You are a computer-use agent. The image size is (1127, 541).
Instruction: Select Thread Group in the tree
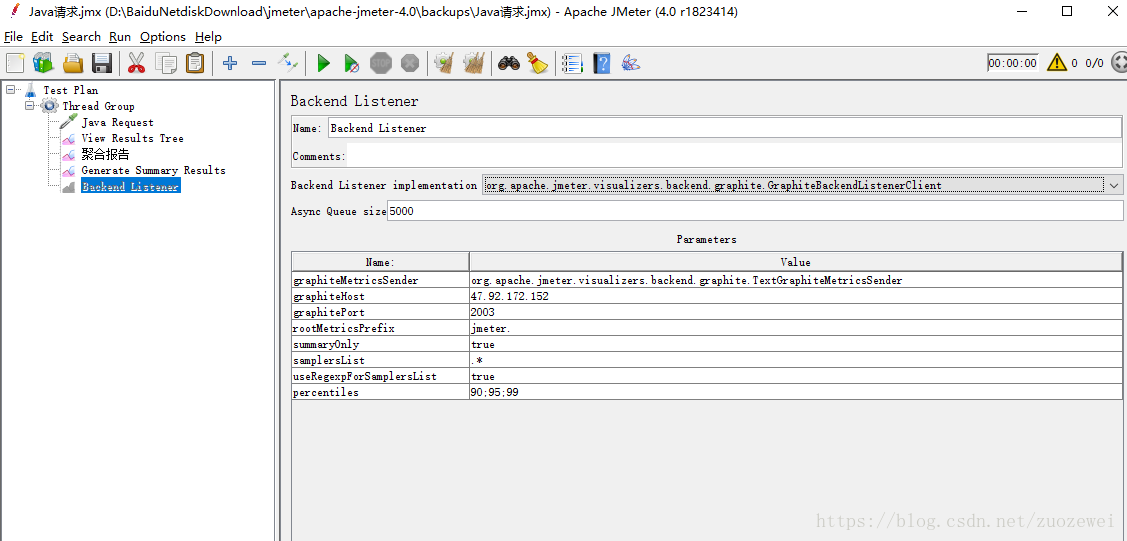(x=98, y=106)
